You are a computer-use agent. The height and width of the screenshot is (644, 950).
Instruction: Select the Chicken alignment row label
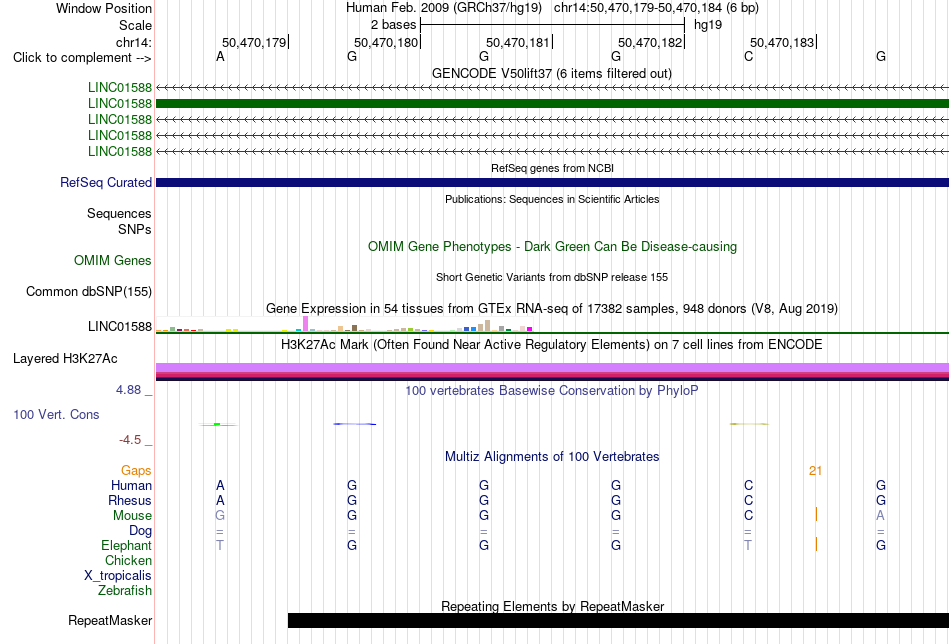pyautogui.click(x=128, y=560)
